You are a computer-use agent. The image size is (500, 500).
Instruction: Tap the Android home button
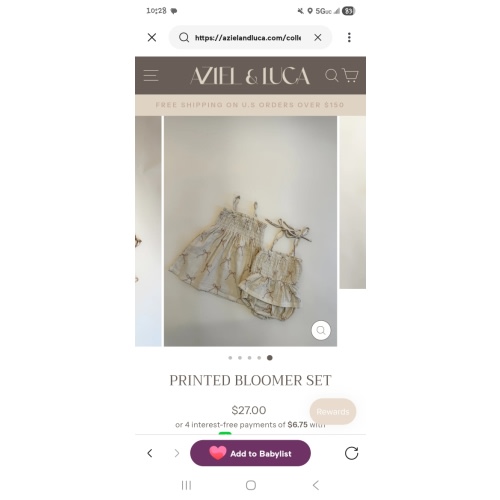pos(251,485)
